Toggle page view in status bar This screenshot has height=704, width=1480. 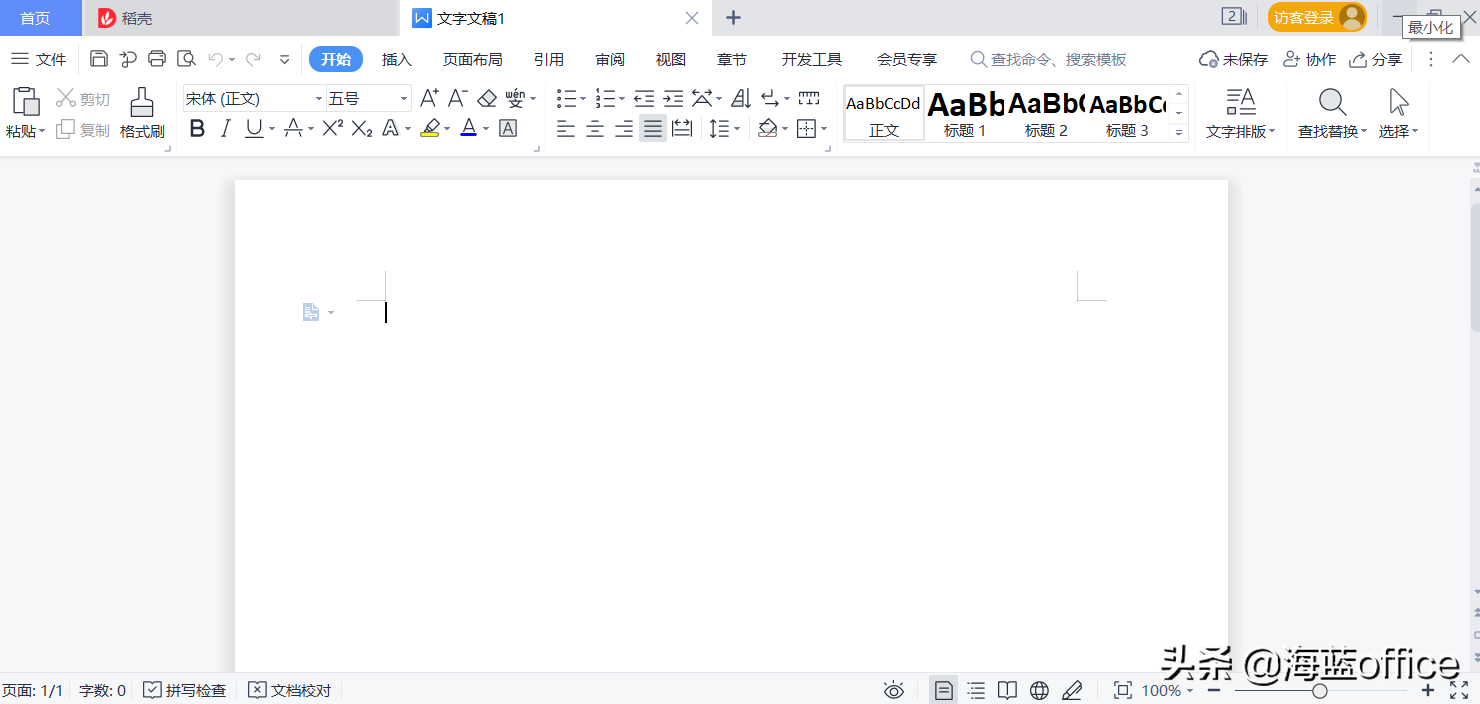pyautogui.click(x=943, y=690)
